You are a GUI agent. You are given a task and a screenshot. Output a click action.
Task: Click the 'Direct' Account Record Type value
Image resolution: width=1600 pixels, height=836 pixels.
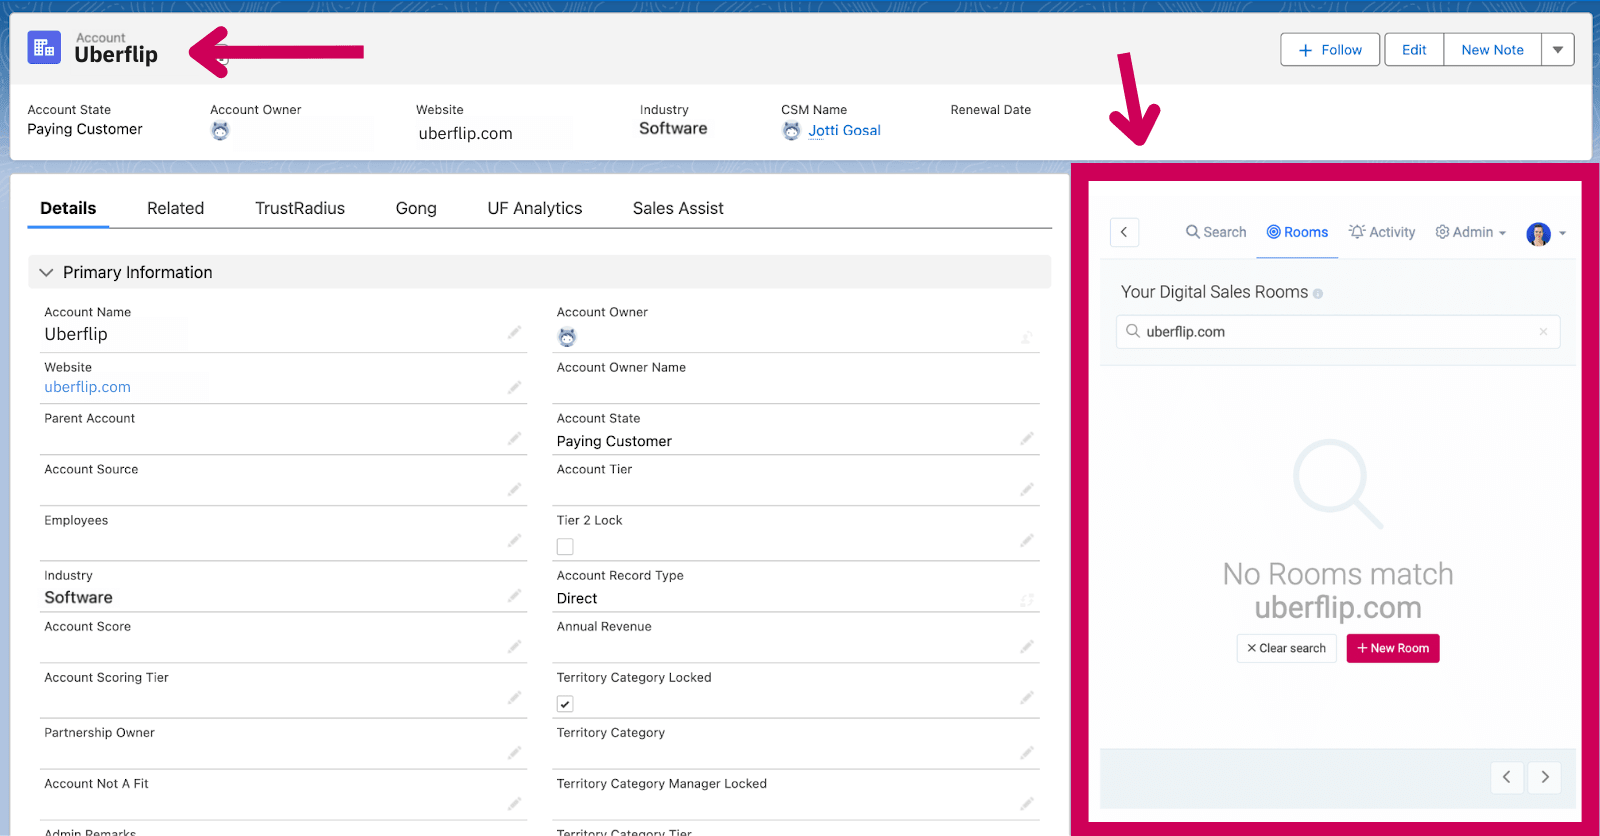[x=577, y=598]
